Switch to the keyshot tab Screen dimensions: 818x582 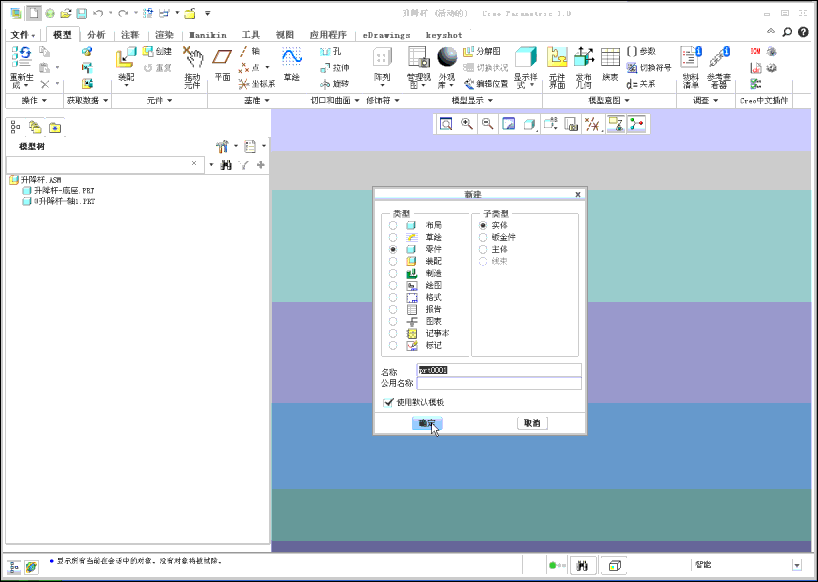(444, 35)
